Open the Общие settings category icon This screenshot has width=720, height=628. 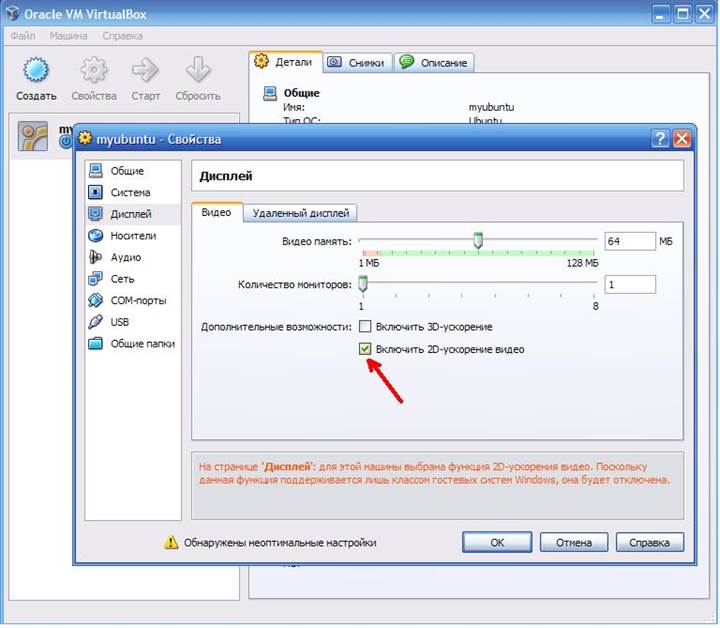[x=96, y=171]
